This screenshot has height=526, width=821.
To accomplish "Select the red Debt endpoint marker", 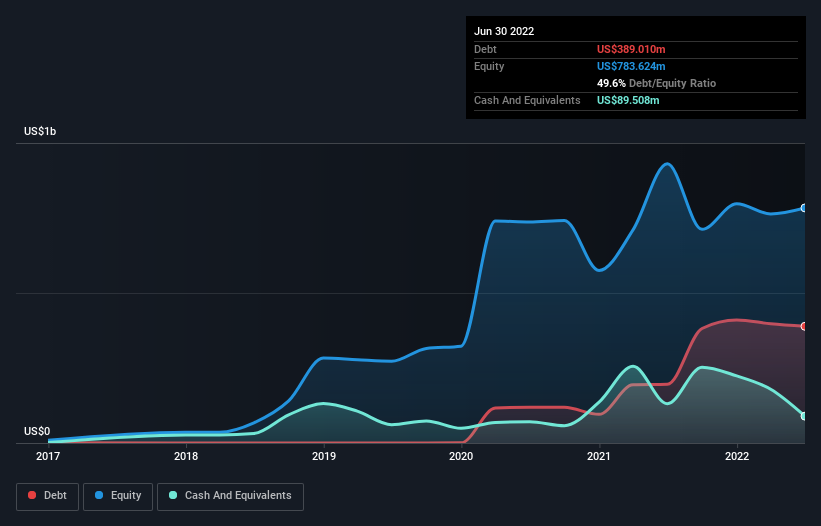I will [804, 326].
